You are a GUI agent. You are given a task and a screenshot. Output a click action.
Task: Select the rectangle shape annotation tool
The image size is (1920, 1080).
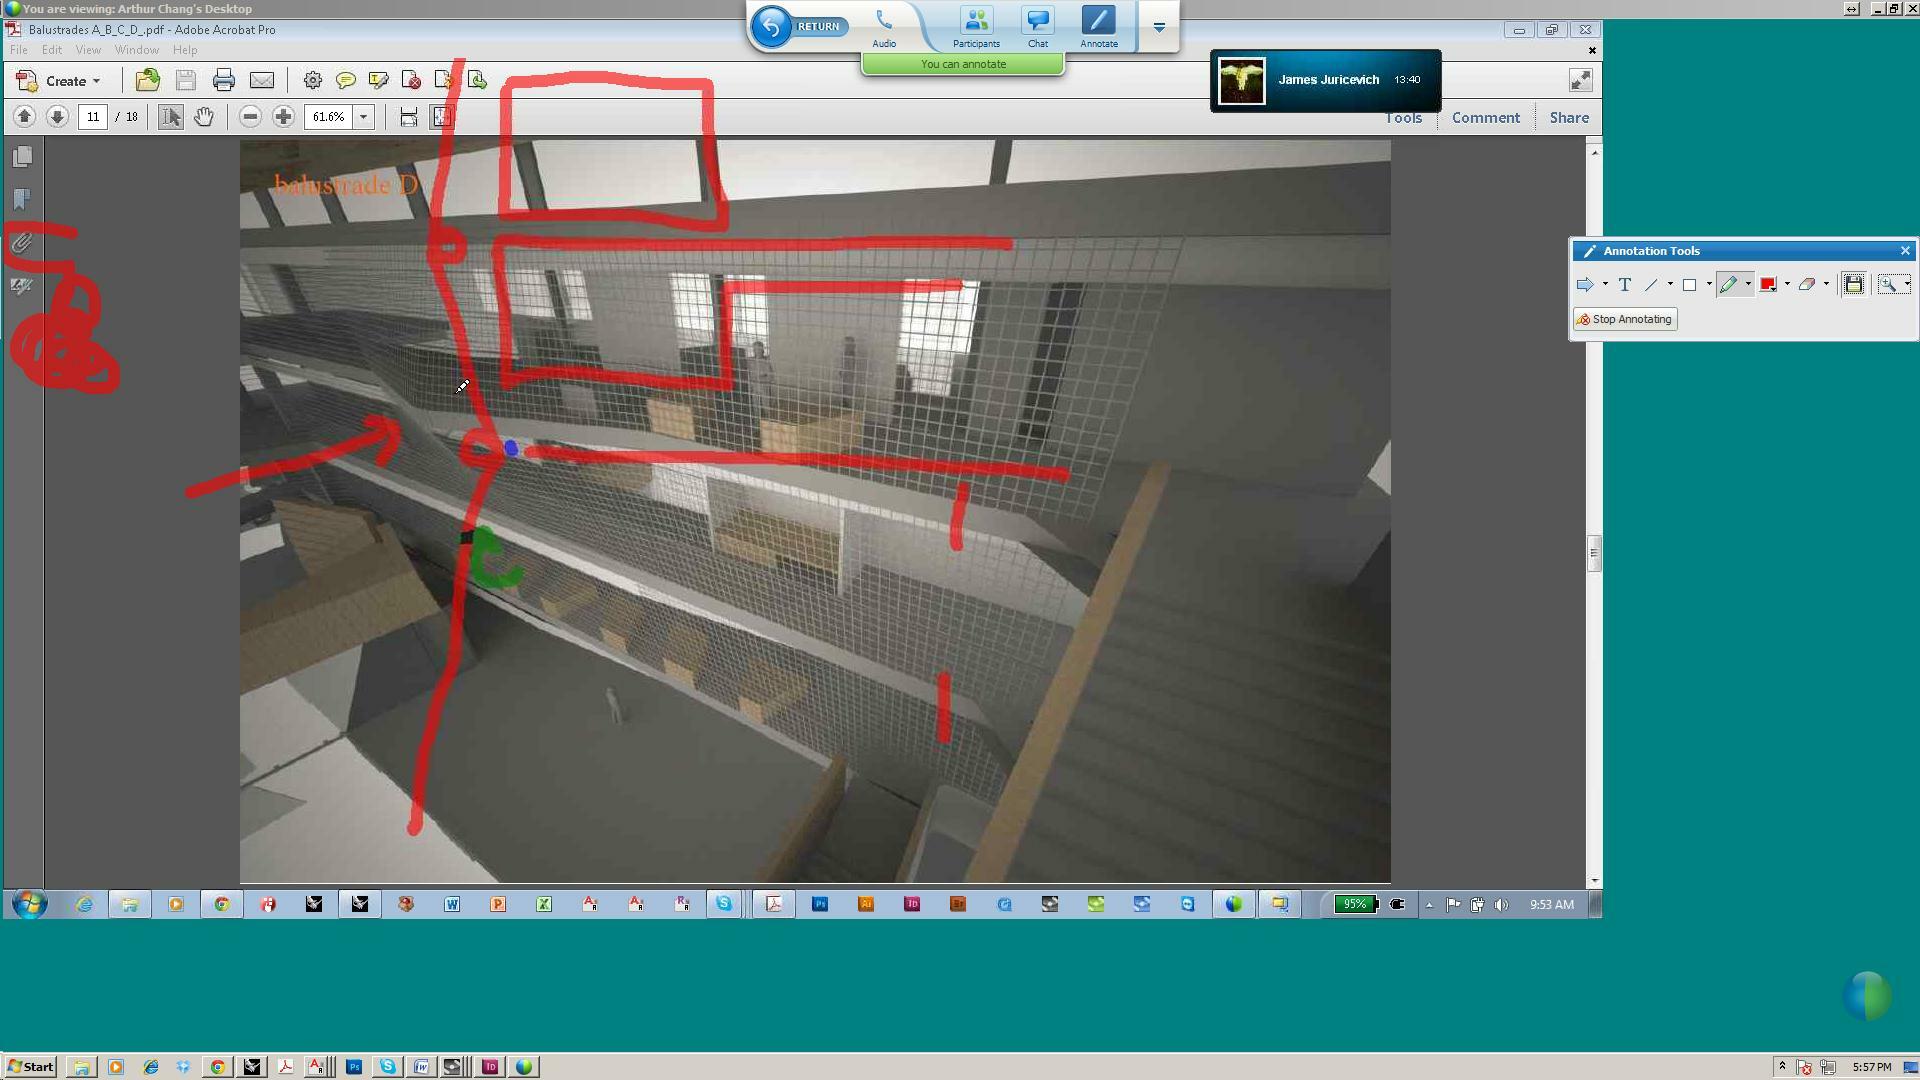(1690, 285)
